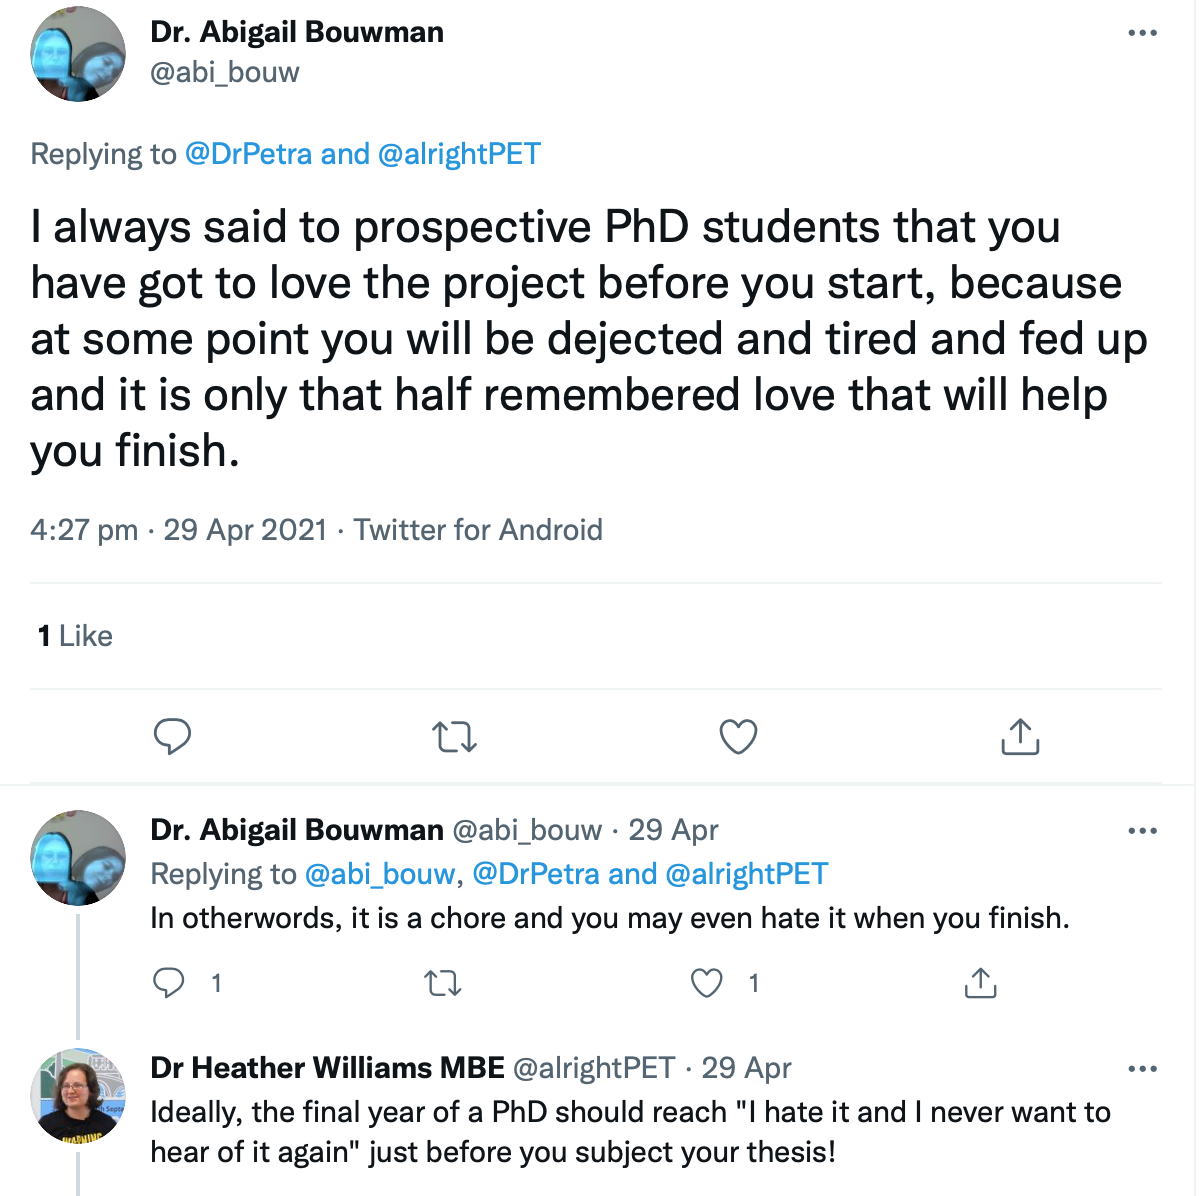Viewport: 1204px width, 1196px height.
Task: Reply to the 'it is a chore' tweet
Action: point(169,983)
